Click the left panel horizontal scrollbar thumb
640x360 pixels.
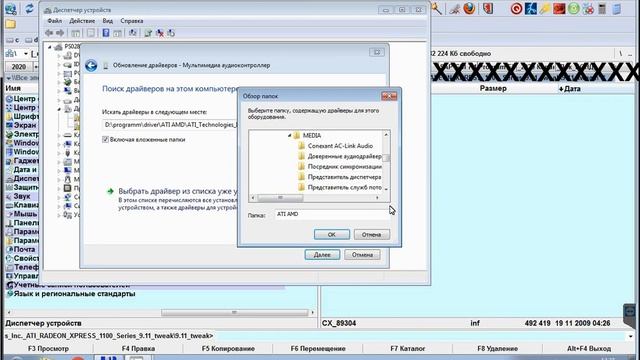234,313
